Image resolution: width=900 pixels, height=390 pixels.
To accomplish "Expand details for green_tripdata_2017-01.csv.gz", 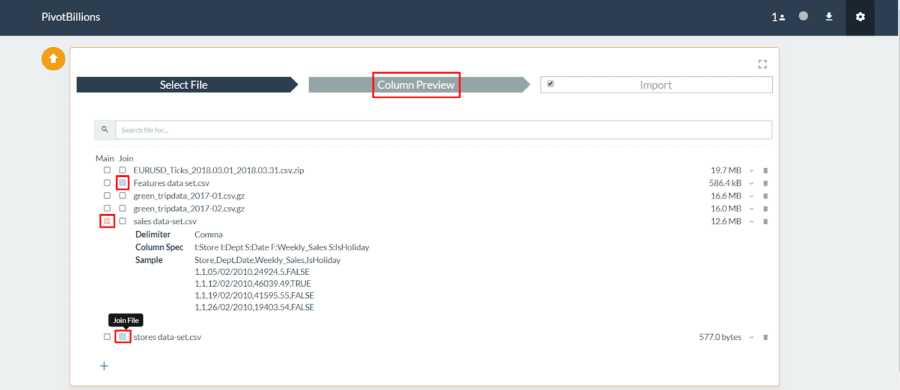I will 751,196.
